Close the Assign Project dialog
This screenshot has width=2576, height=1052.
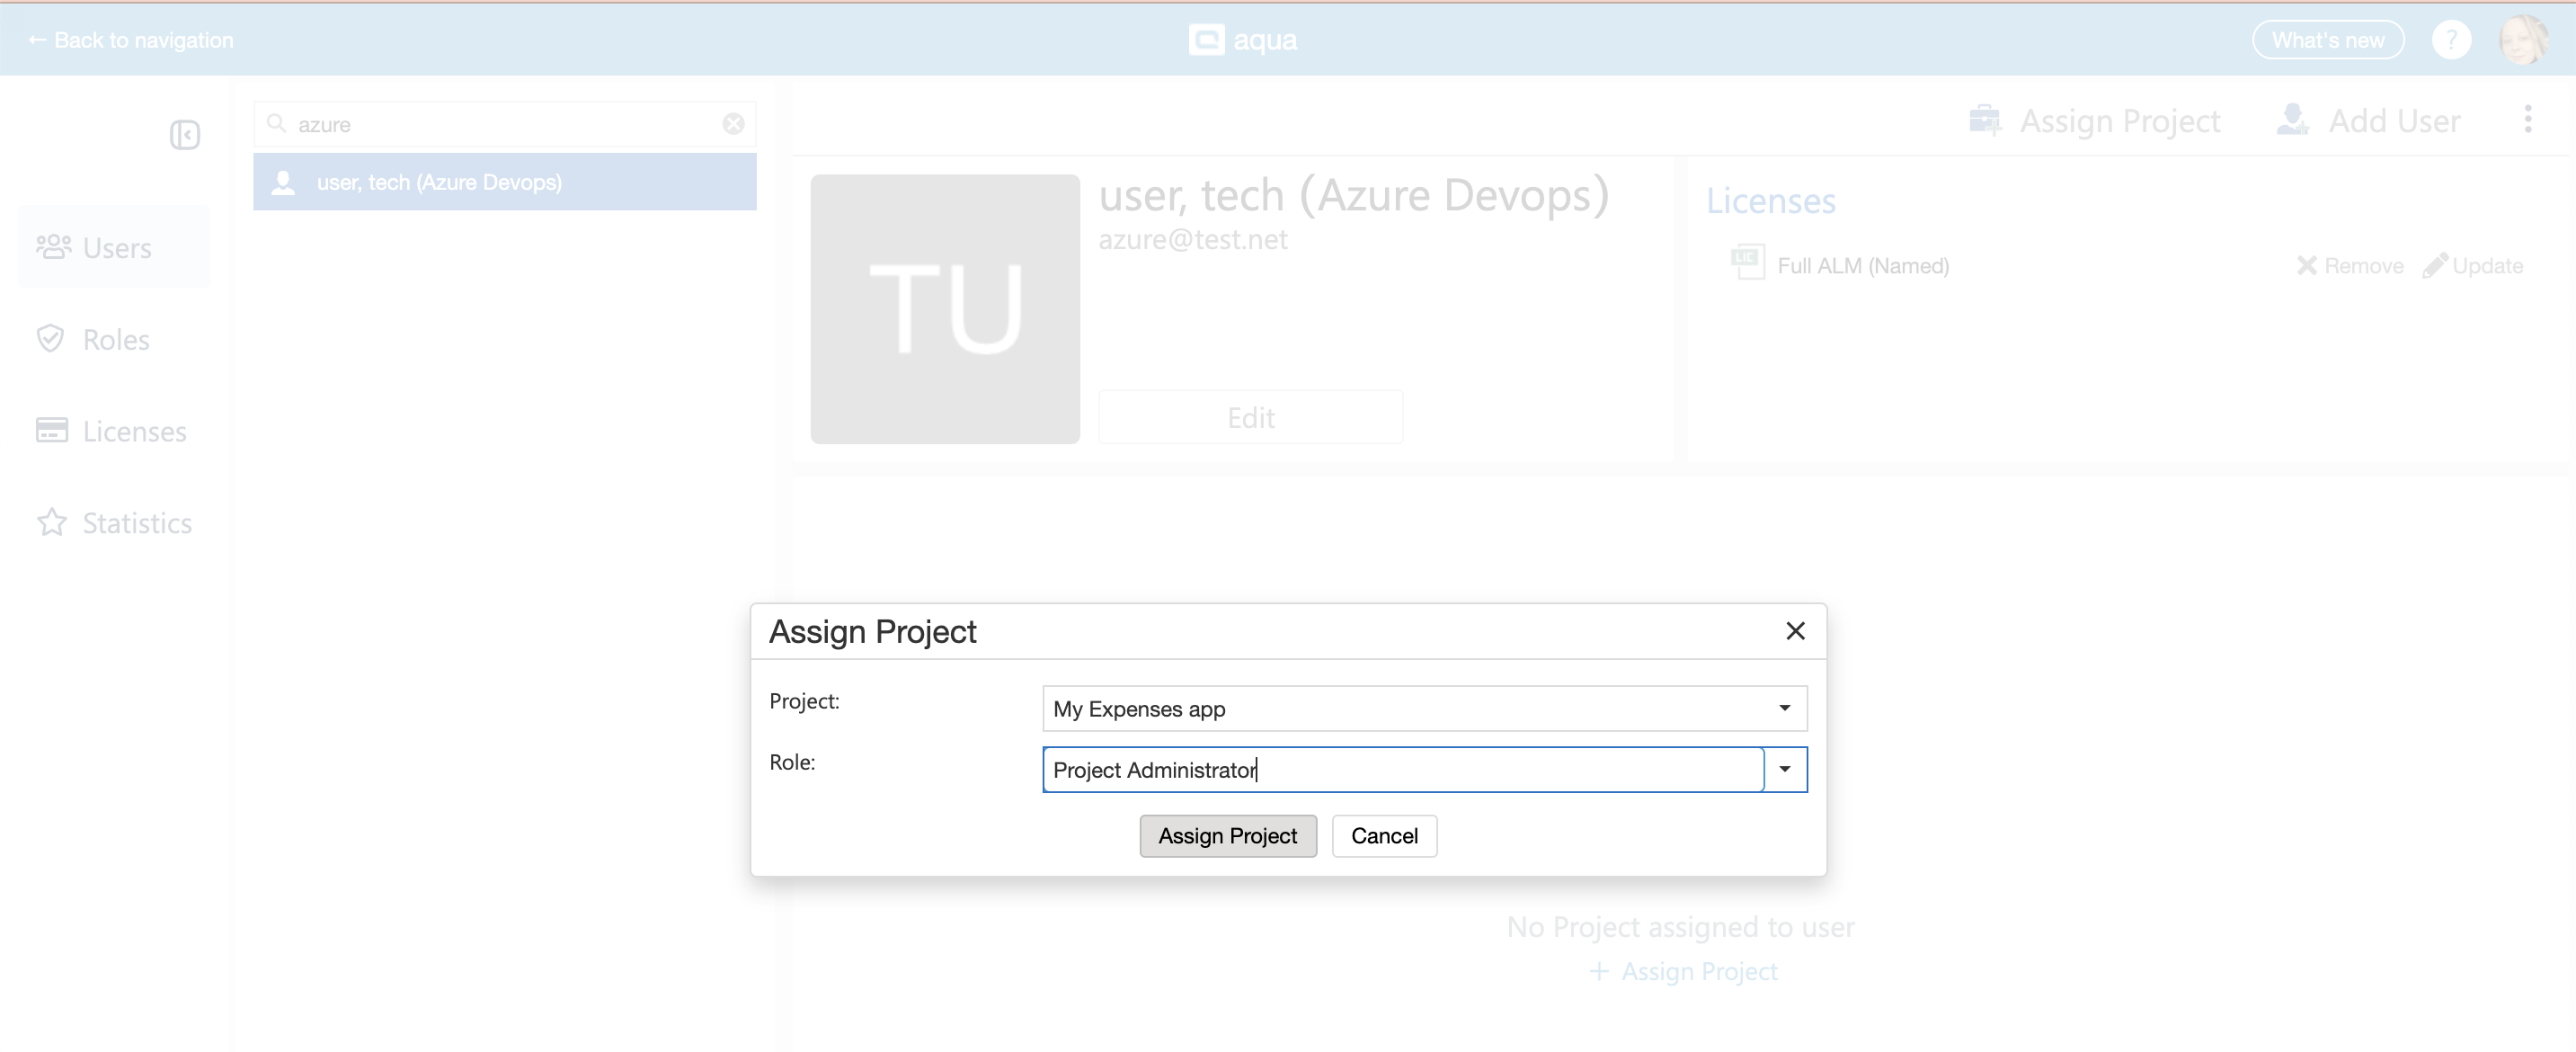click(x=1795, y=631)
